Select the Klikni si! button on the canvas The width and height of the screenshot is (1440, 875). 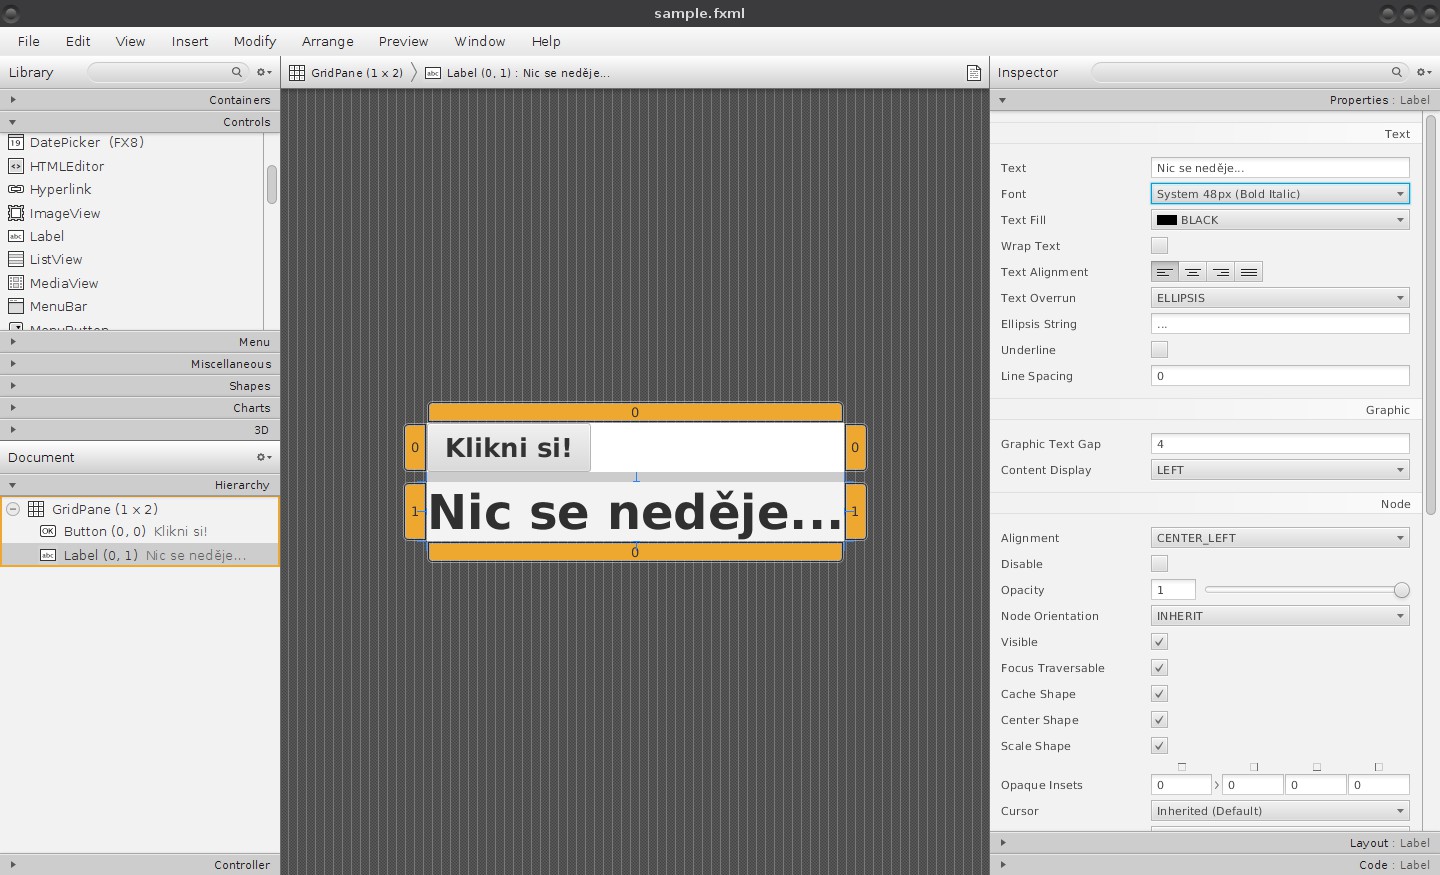508,447
